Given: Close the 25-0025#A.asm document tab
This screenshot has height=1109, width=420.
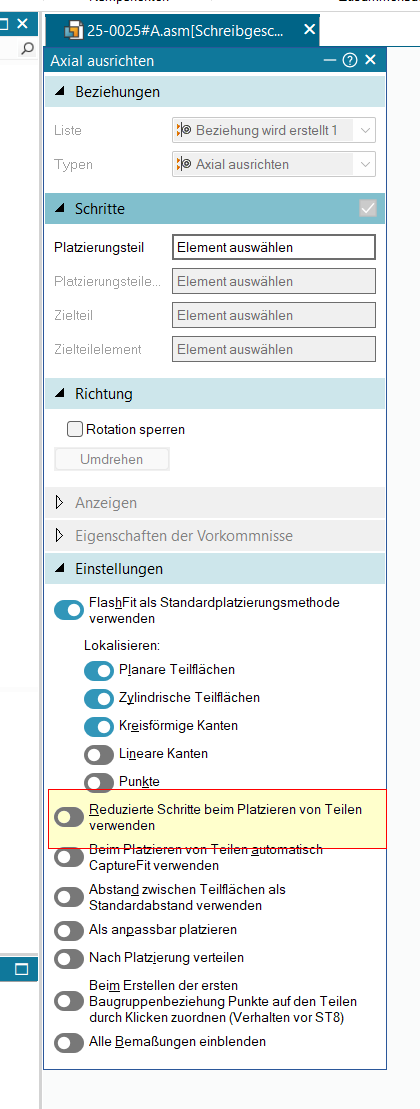Looking at the screenshot, I should pos(309,30).
